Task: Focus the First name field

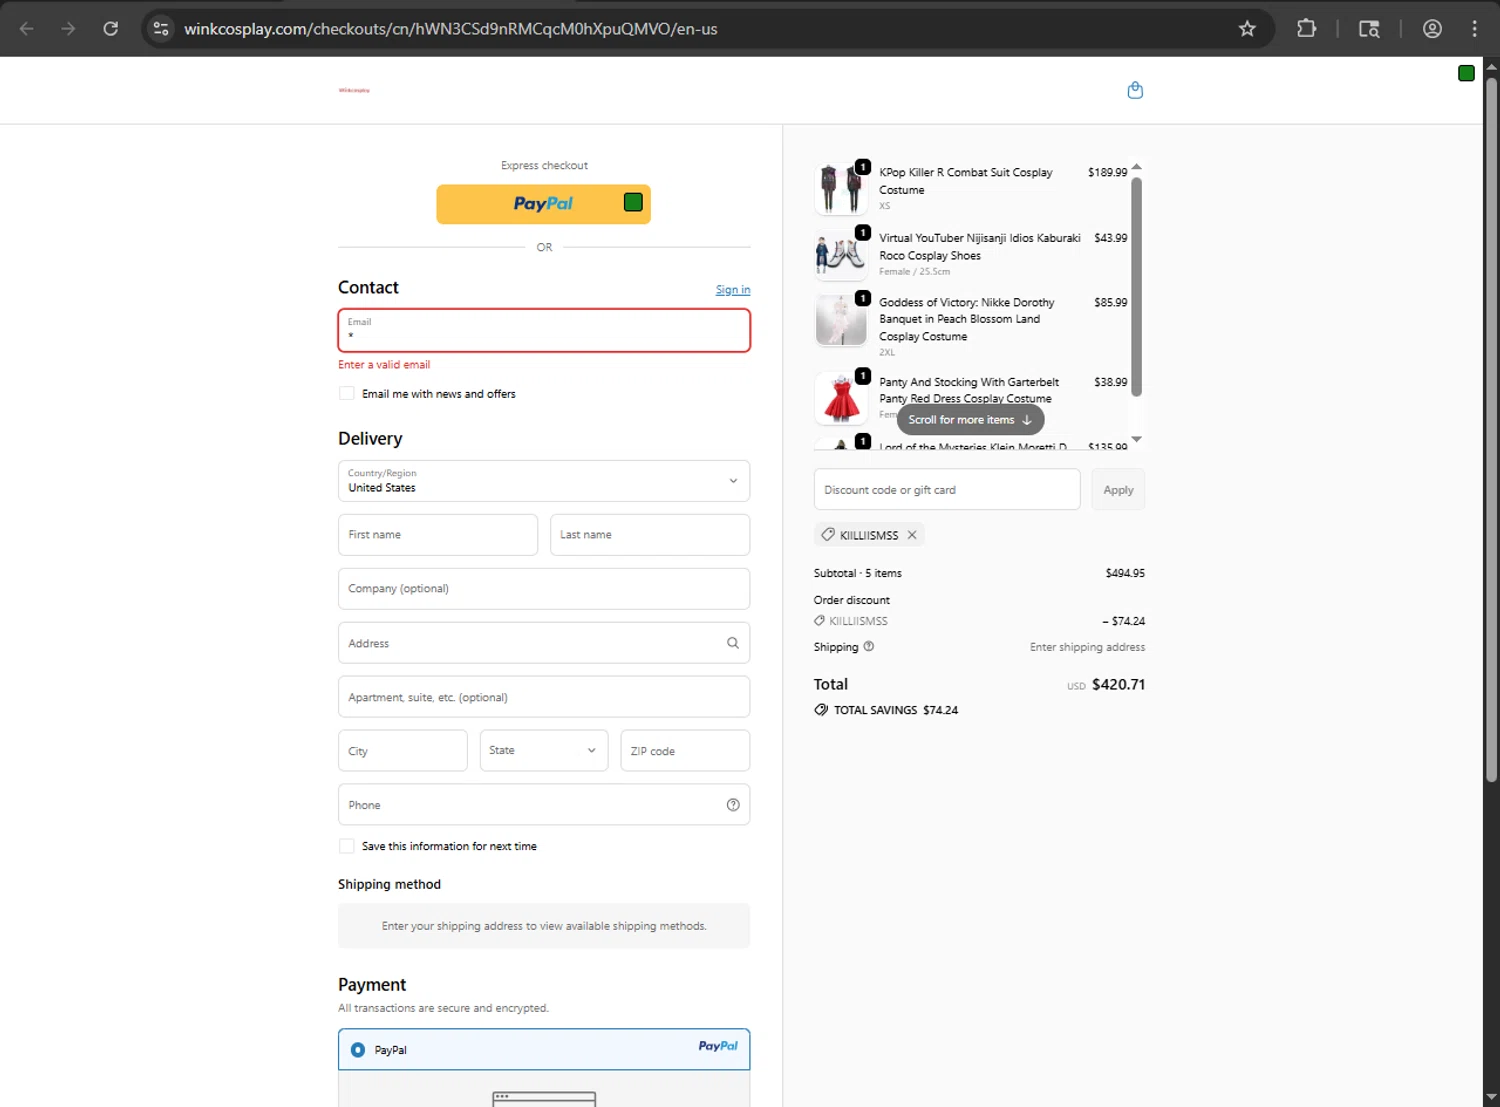Action: tap(438, 535)
